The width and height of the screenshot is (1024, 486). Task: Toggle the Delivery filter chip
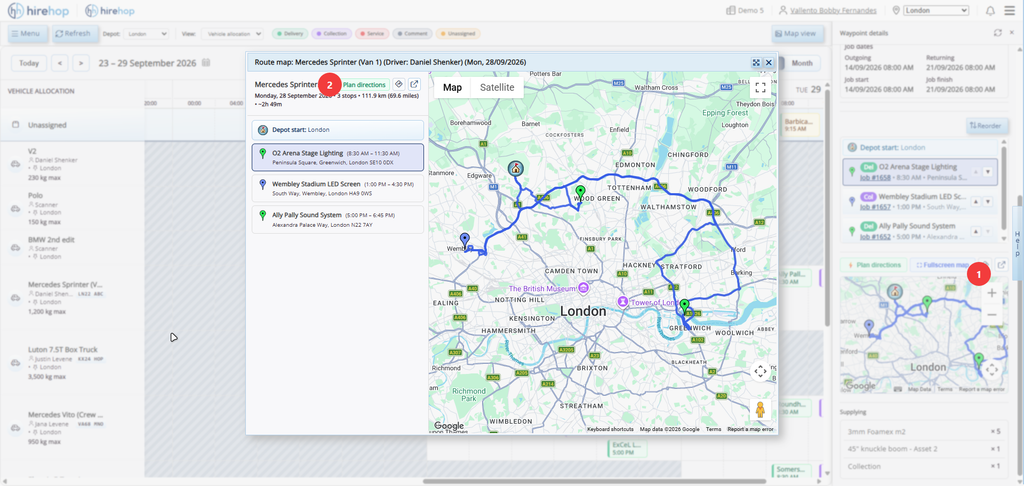291,33
